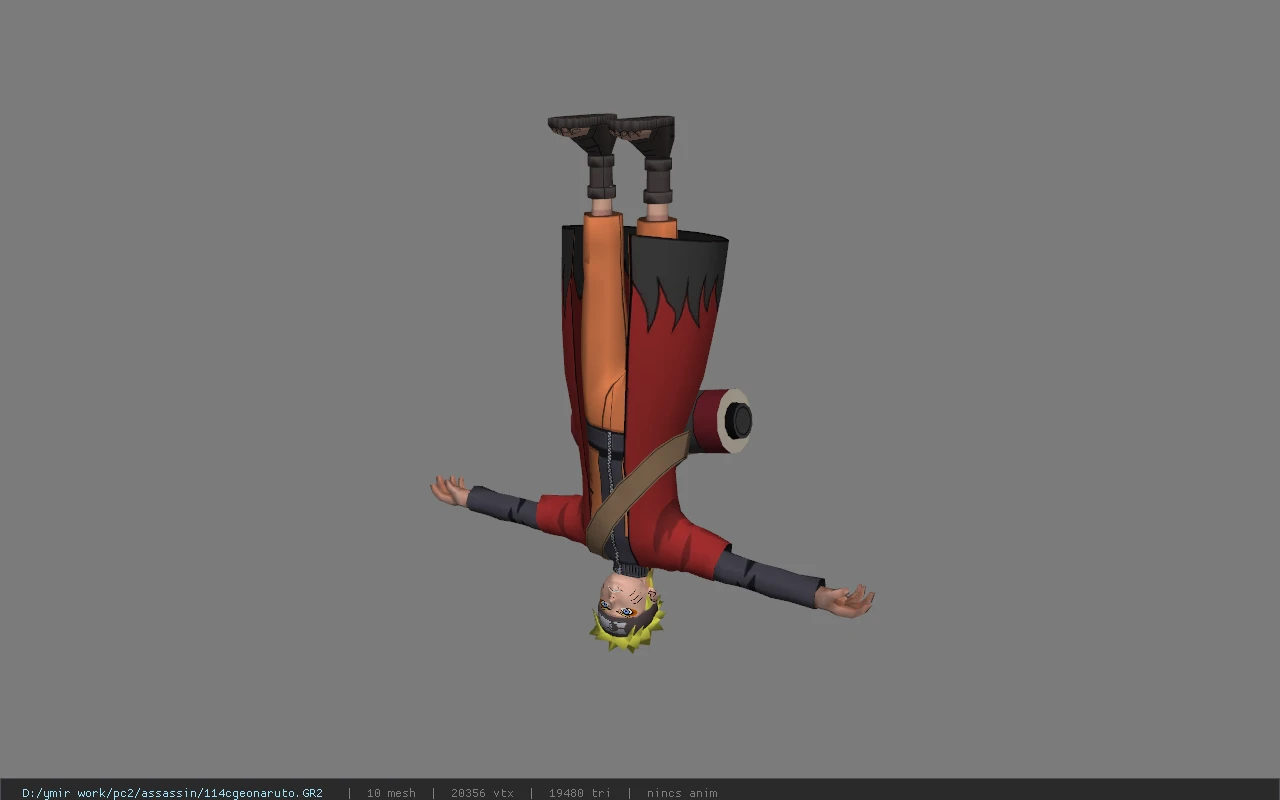The width and height of the screenshot is (1280, 800).
Task: Click the '19480 tri' triangle count
Action: pos(579,793)
